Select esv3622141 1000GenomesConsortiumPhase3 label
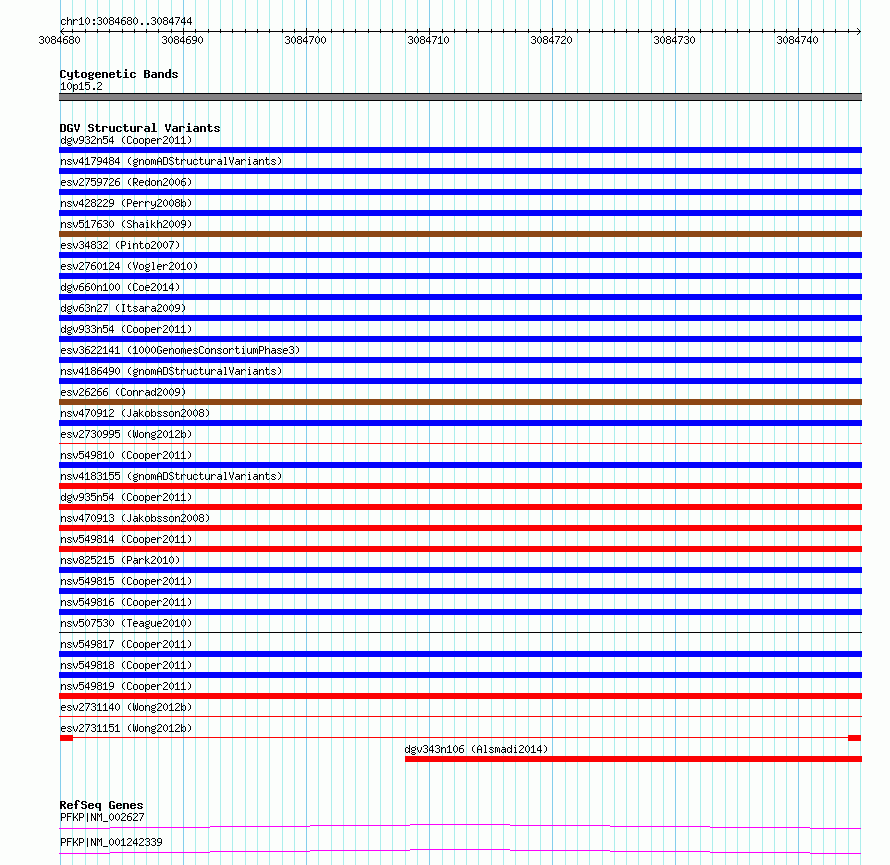The height and width of the screenshot is (865, 890). coord(180,350)
